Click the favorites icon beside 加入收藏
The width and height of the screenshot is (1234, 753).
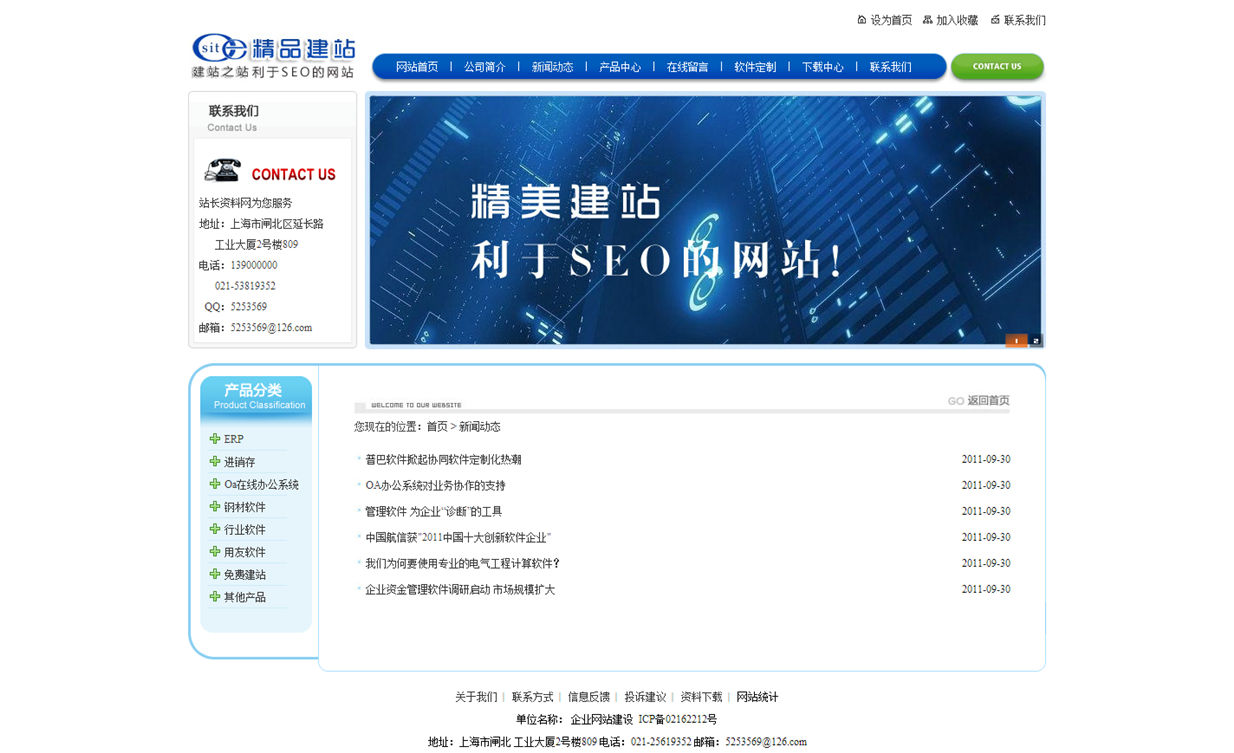click(x=928, y=19)
